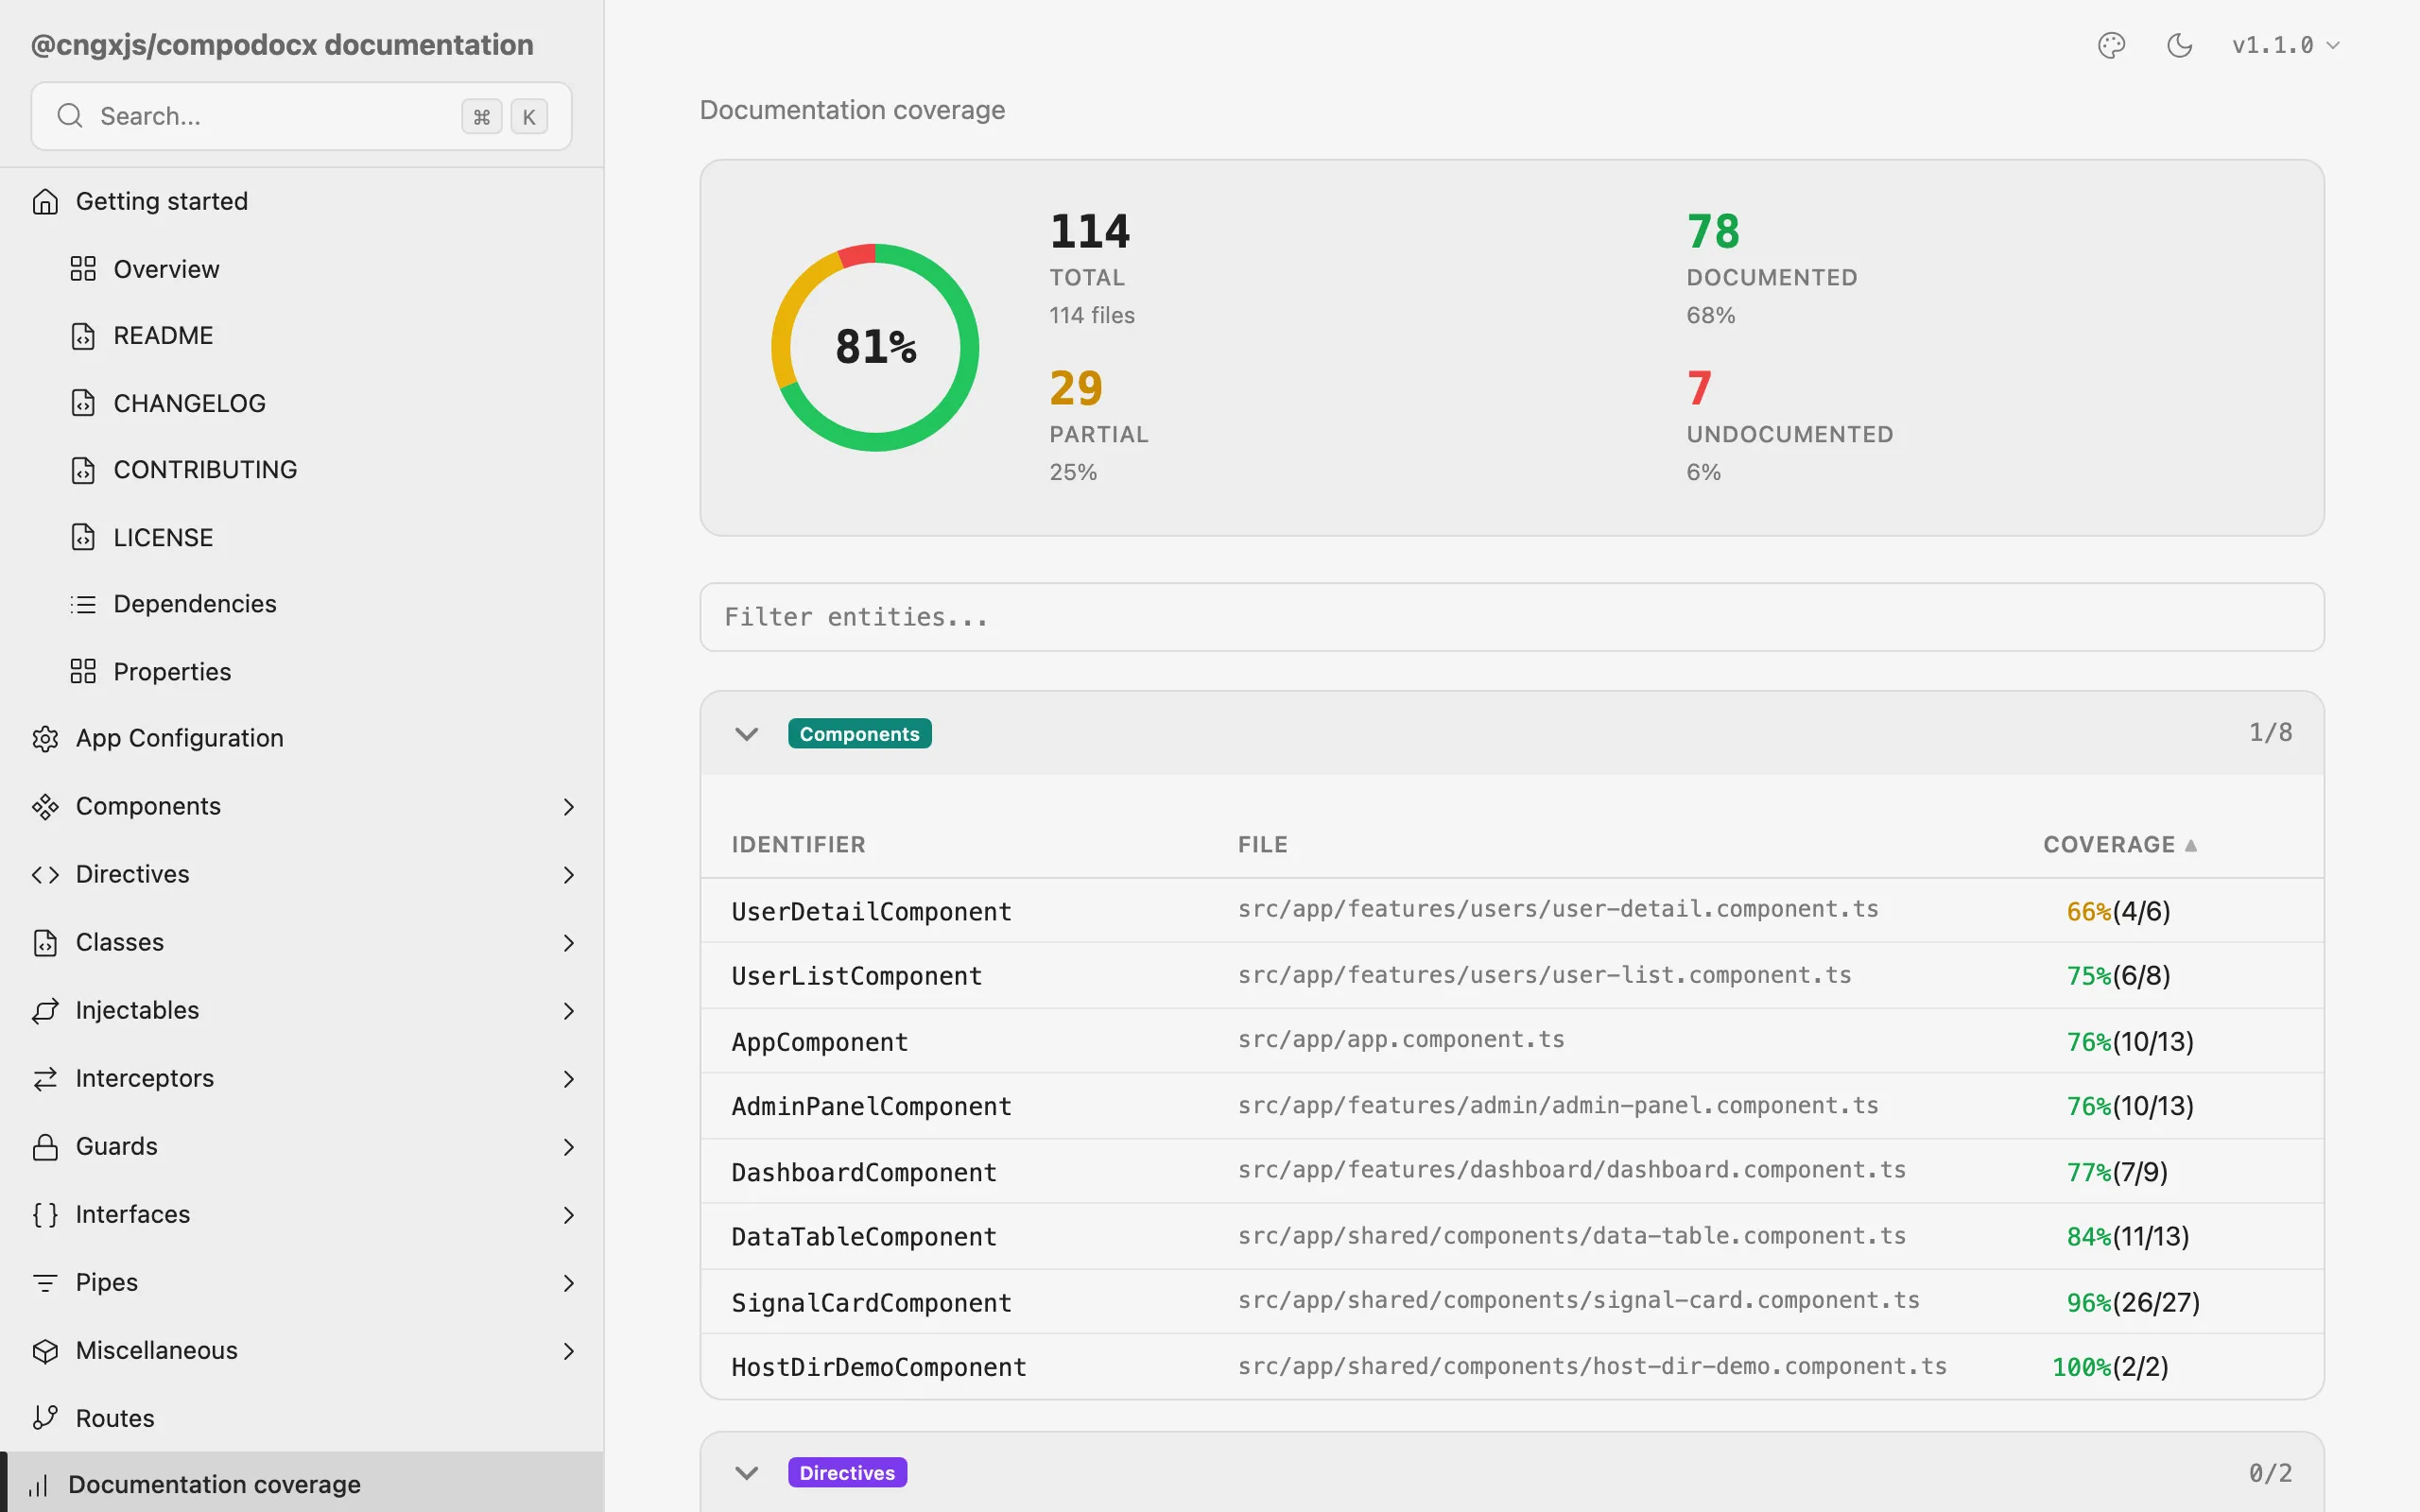This screenshot has height=1512, width=2420.
Task: Click the README file icon
Action: (x=83, y=336)
